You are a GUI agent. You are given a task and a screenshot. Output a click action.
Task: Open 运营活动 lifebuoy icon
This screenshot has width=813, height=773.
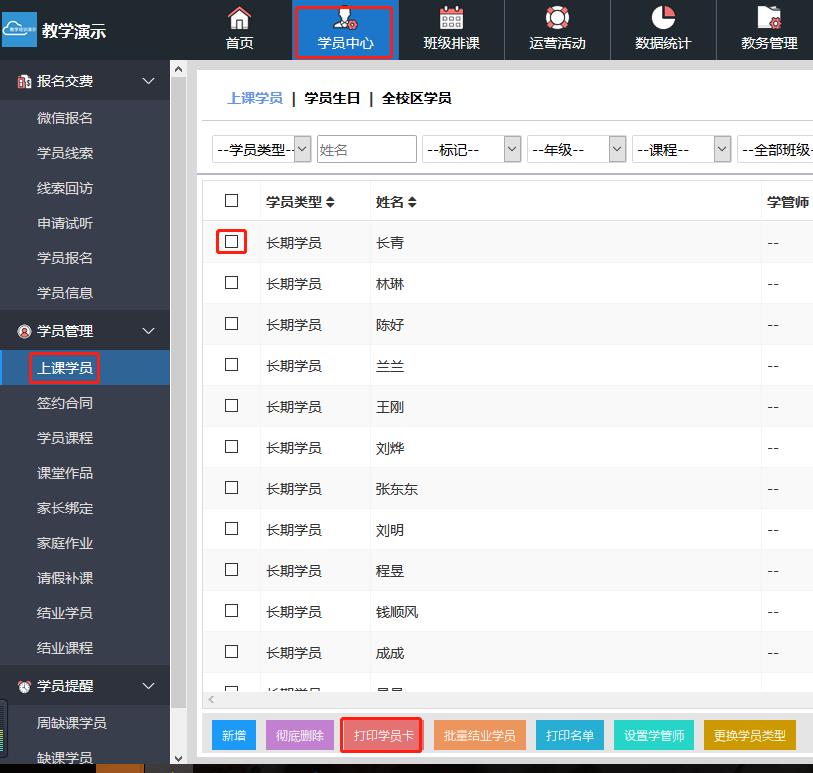tap(557, 18)
